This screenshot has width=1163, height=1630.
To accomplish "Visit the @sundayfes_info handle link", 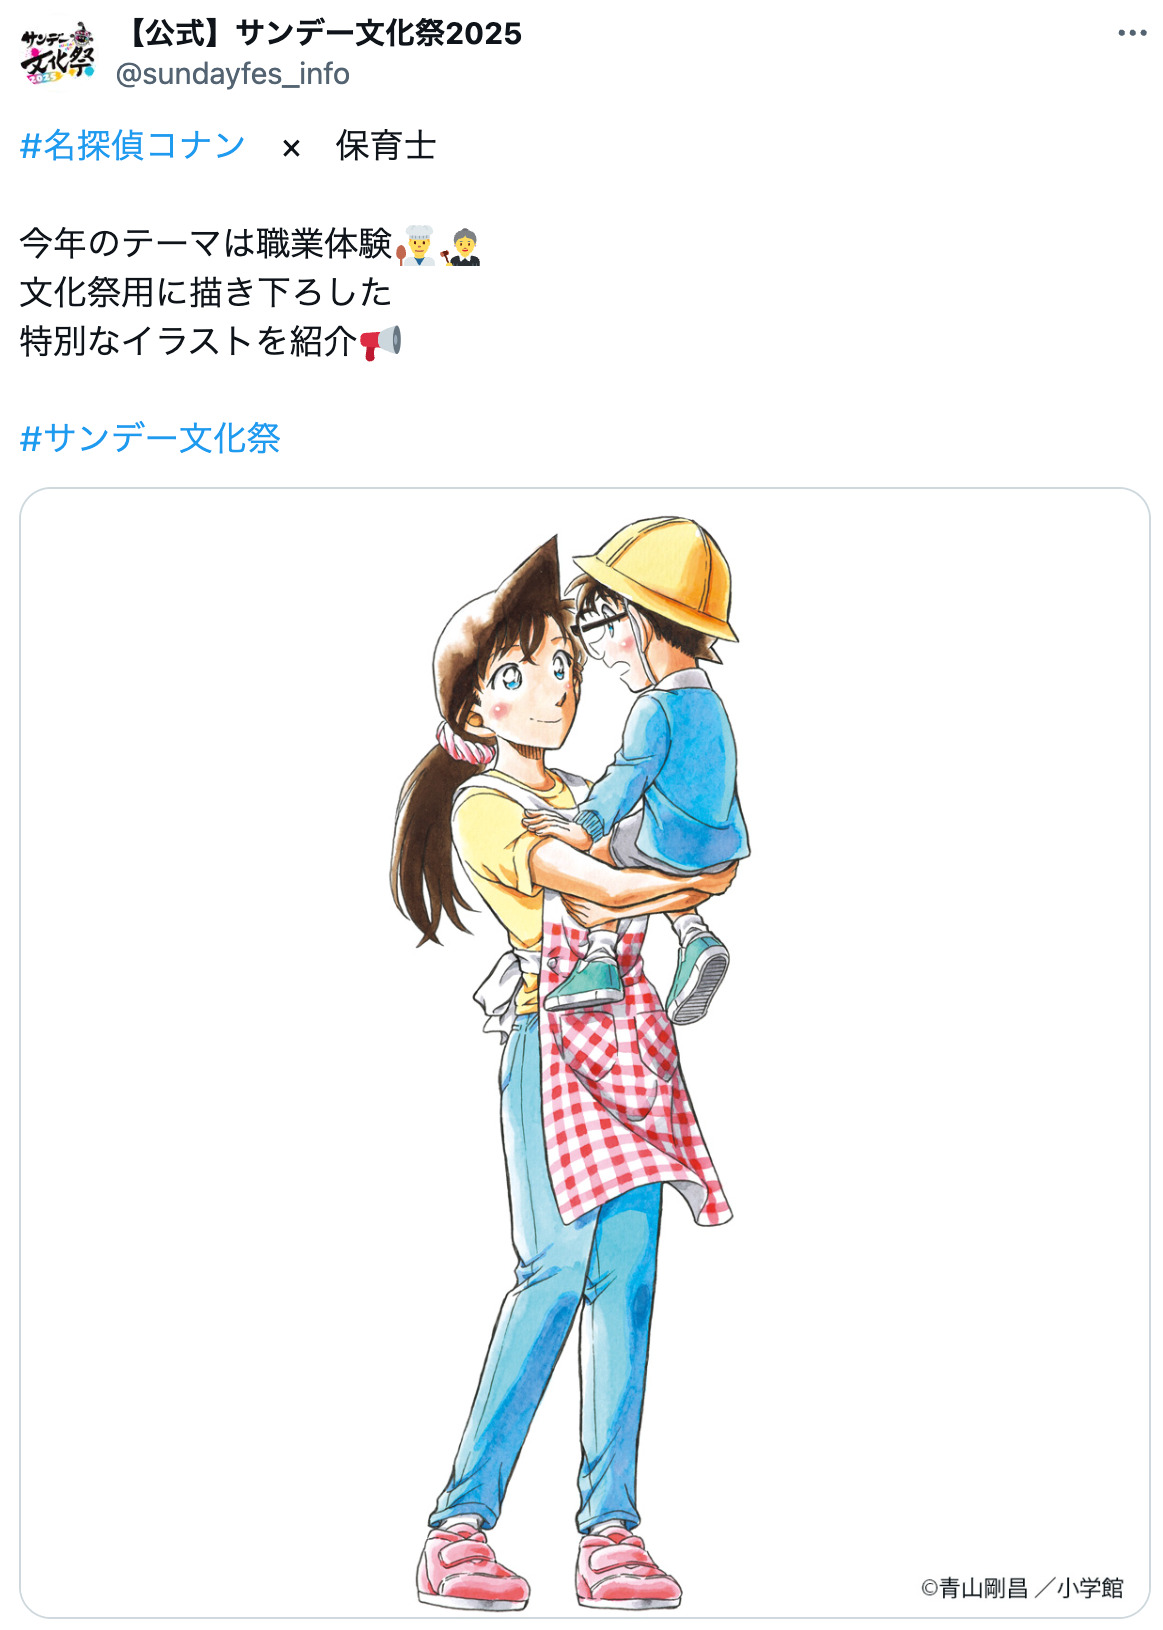I will 233,74.
